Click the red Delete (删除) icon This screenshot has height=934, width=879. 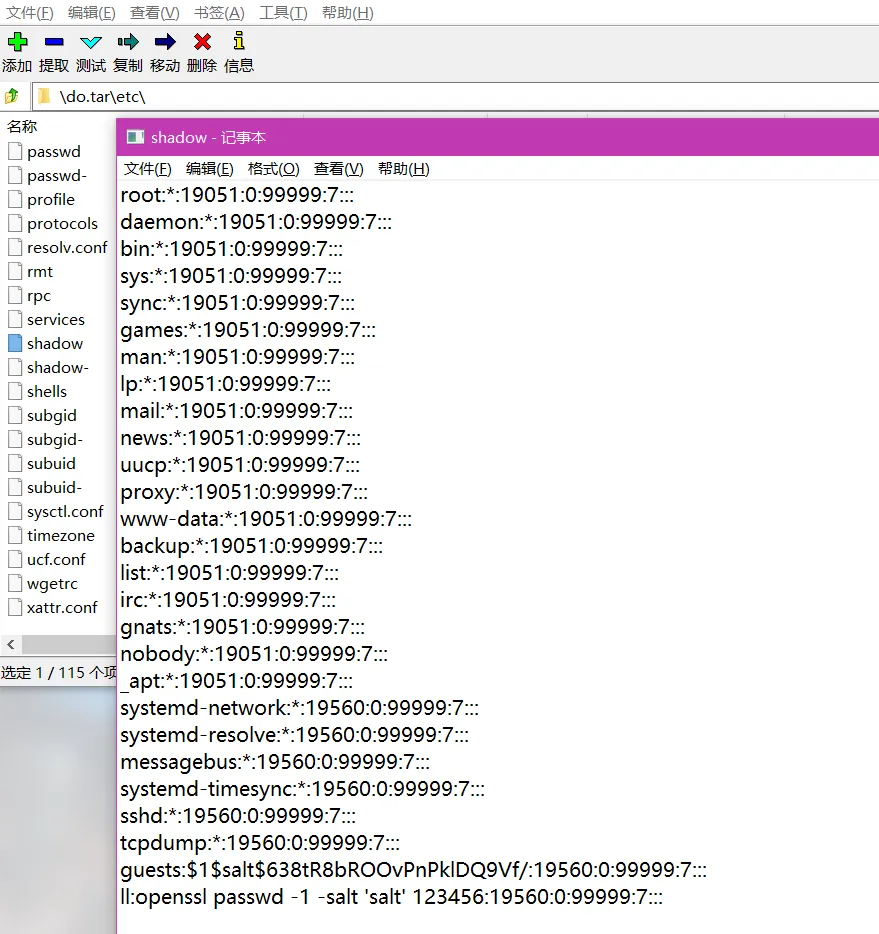pos(202,42)
